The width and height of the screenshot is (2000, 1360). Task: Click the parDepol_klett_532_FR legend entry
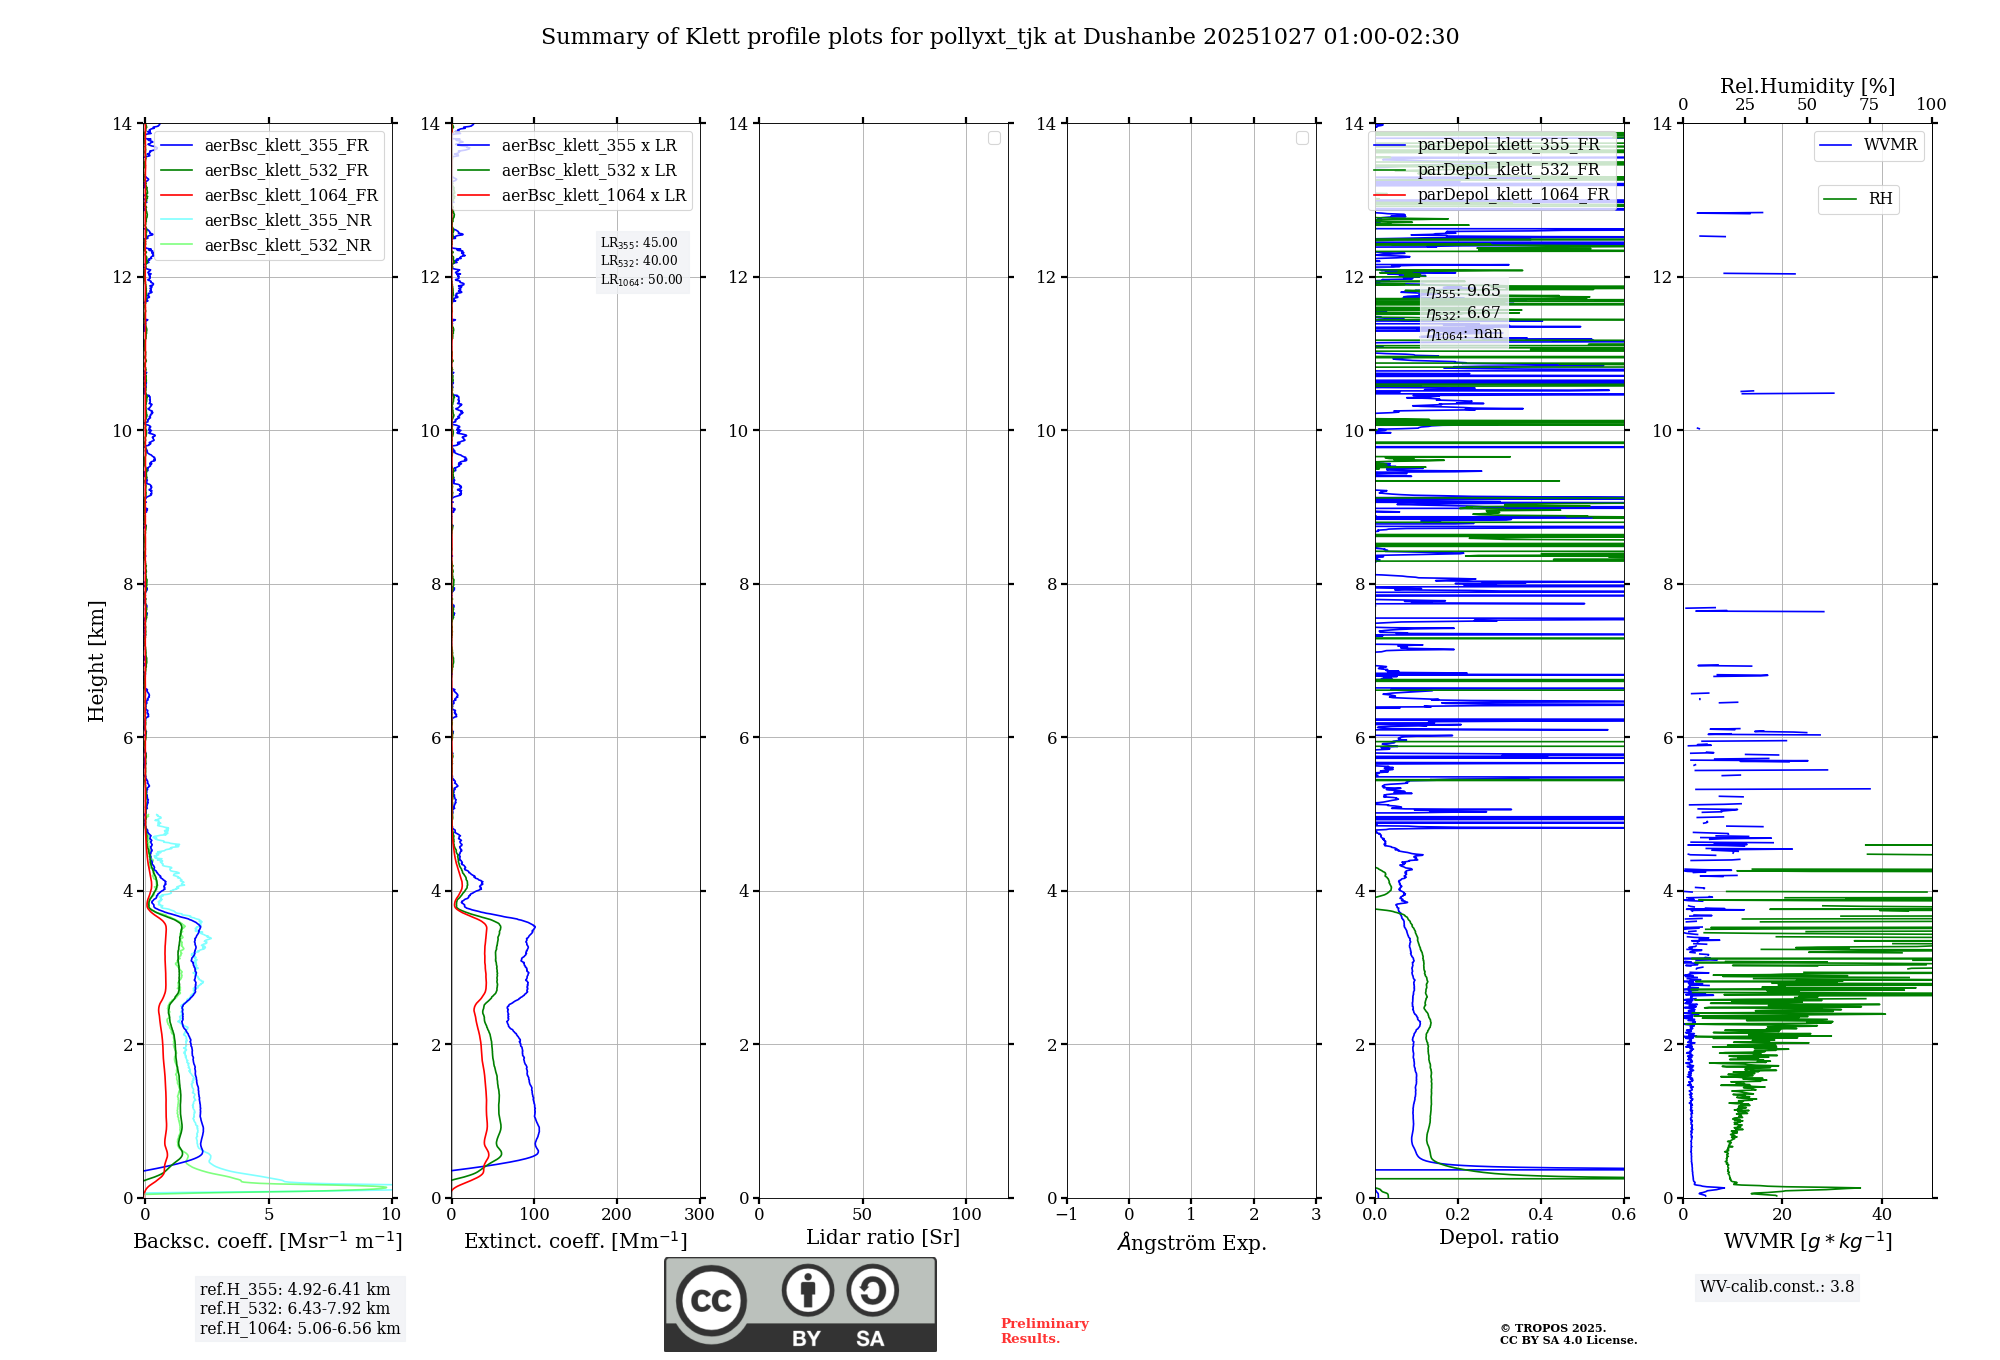pos(1508,170)
